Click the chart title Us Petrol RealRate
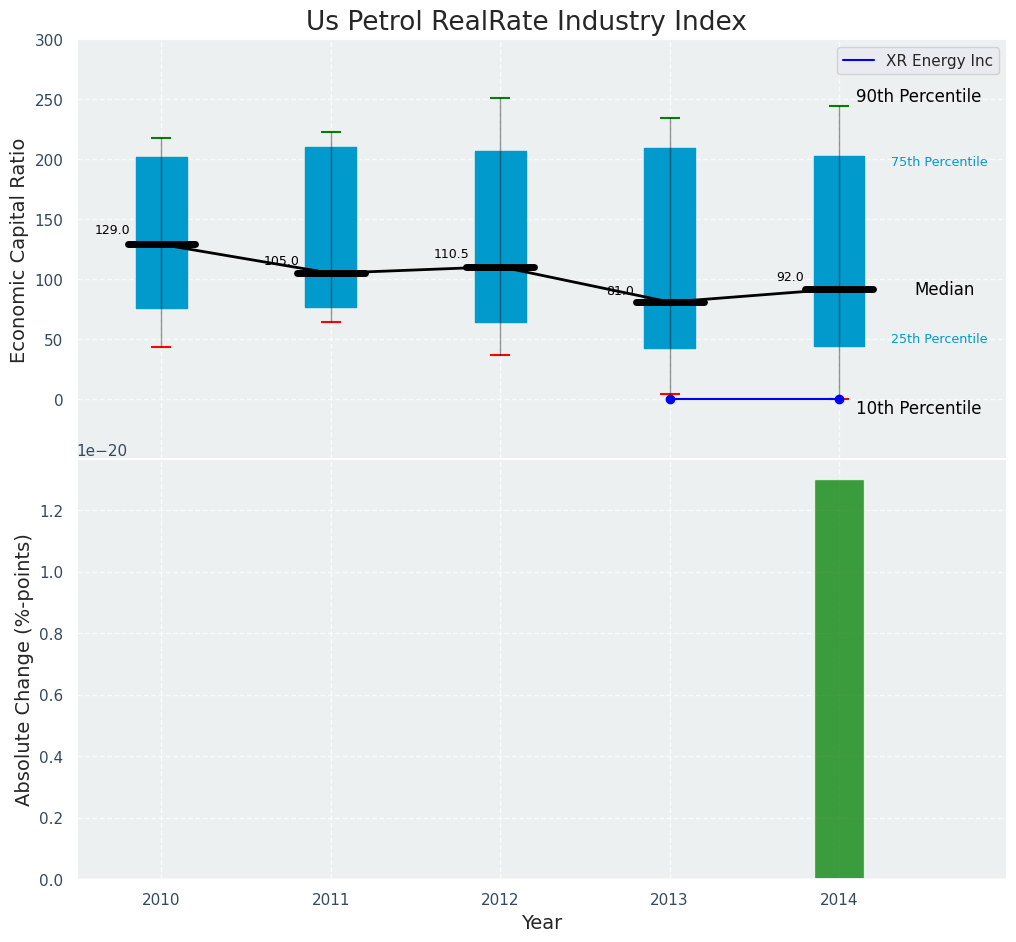Screen dimensions: 1016x942 pos(526,21)
